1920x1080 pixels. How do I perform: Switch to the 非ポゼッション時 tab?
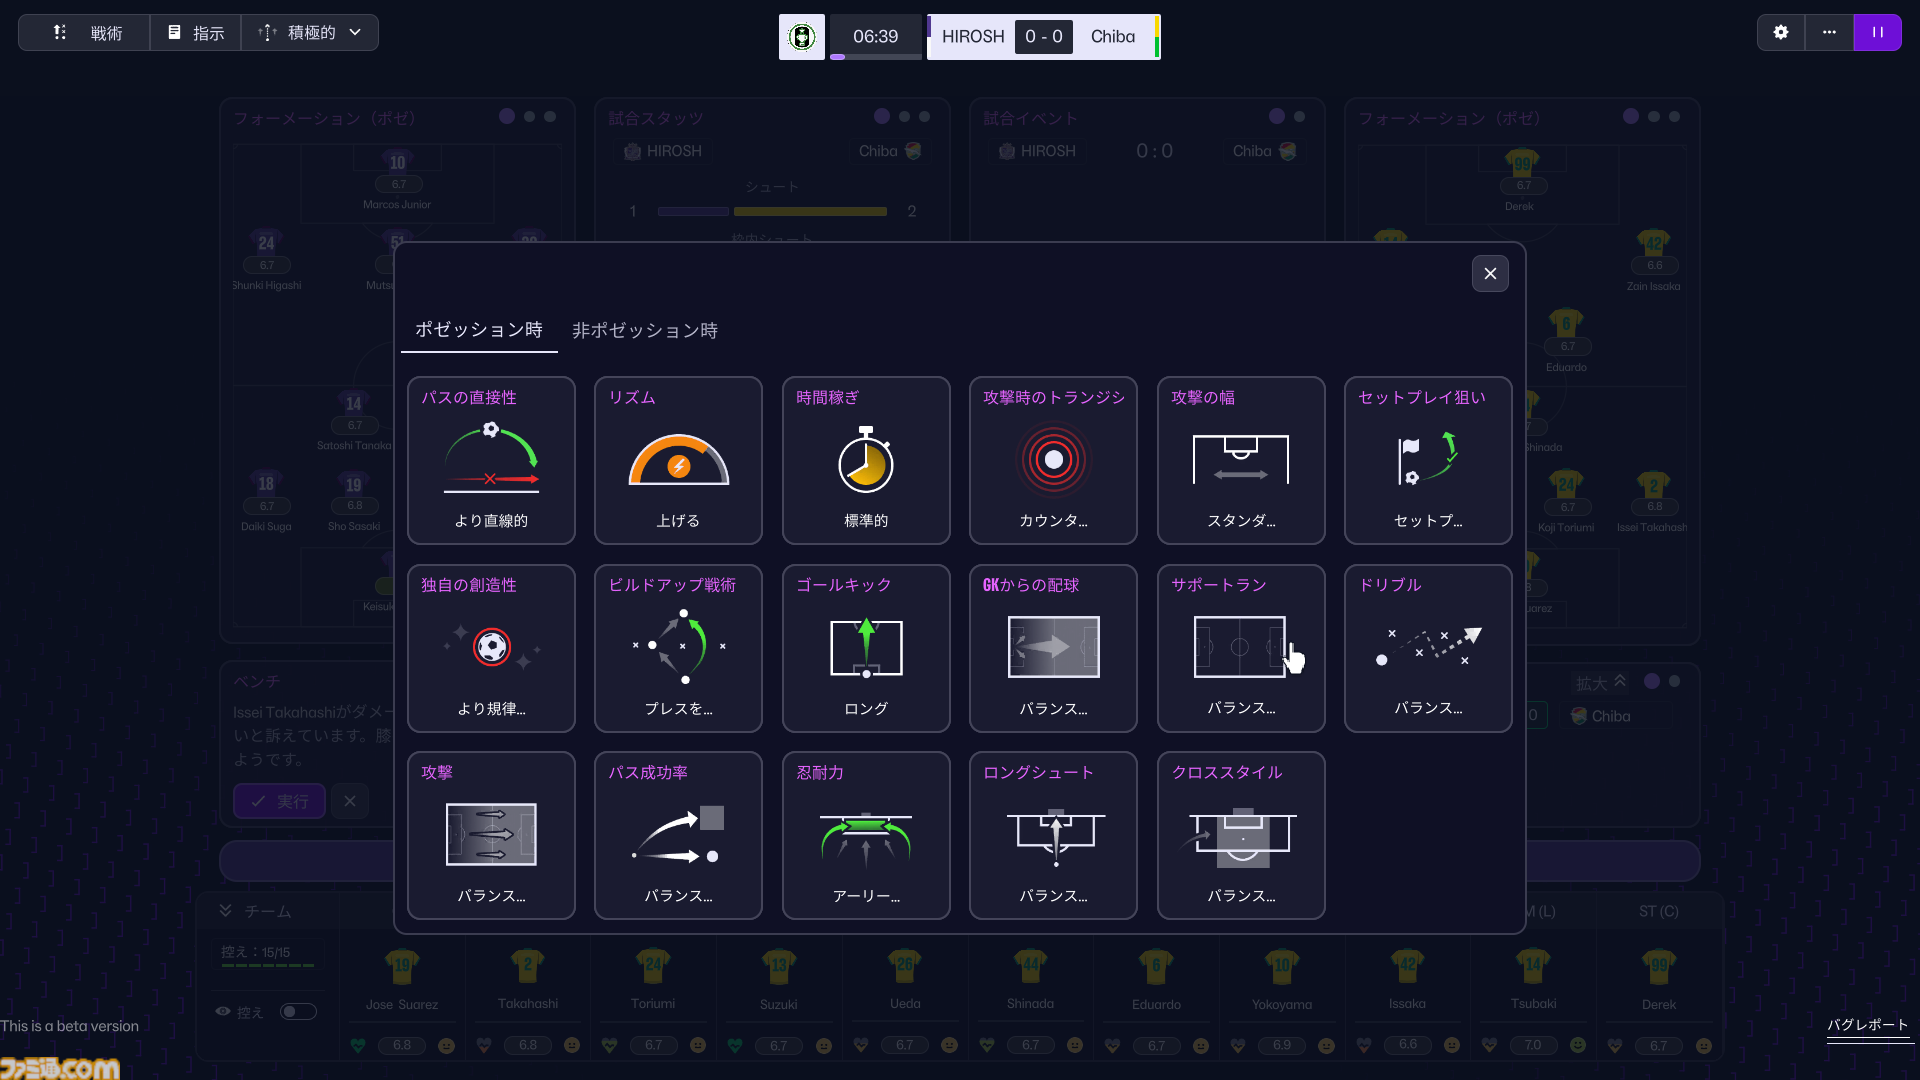645,330
